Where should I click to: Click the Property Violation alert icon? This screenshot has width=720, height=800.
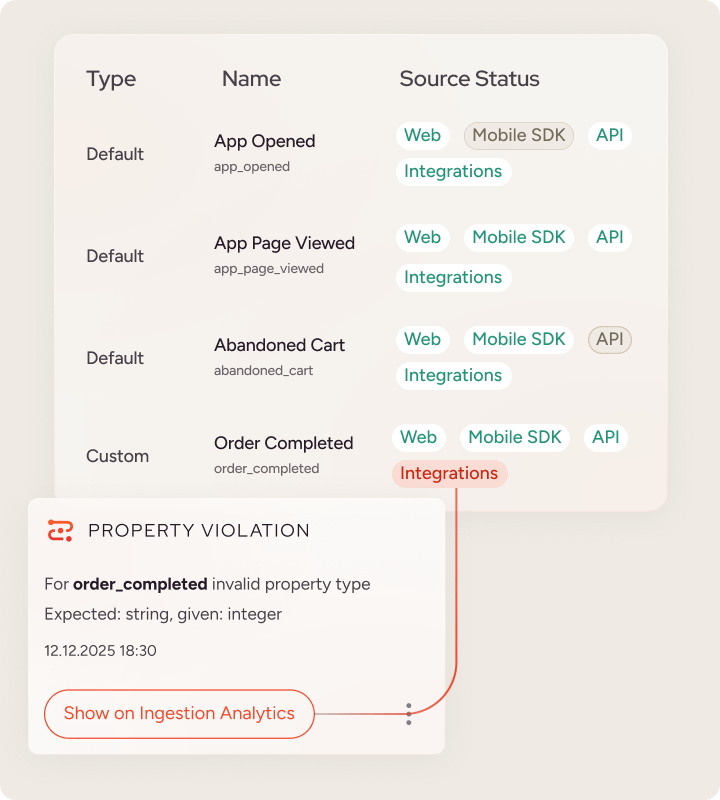[x=61, y=530]
